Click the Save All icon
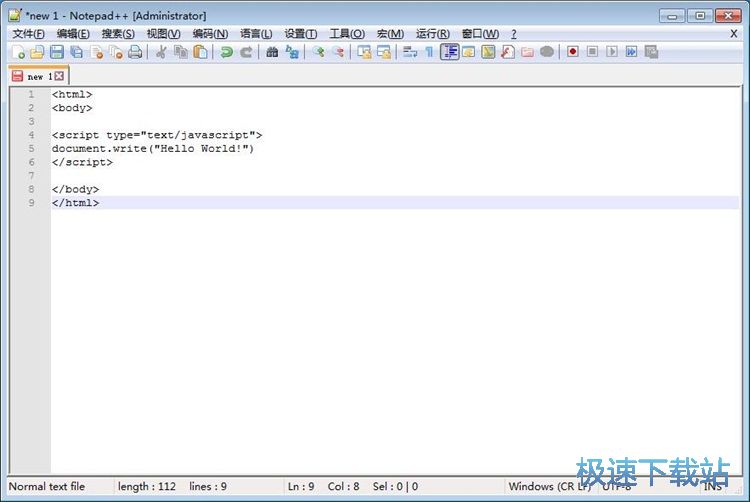Viewport: 750px width, 502px height. click(77, 52)
